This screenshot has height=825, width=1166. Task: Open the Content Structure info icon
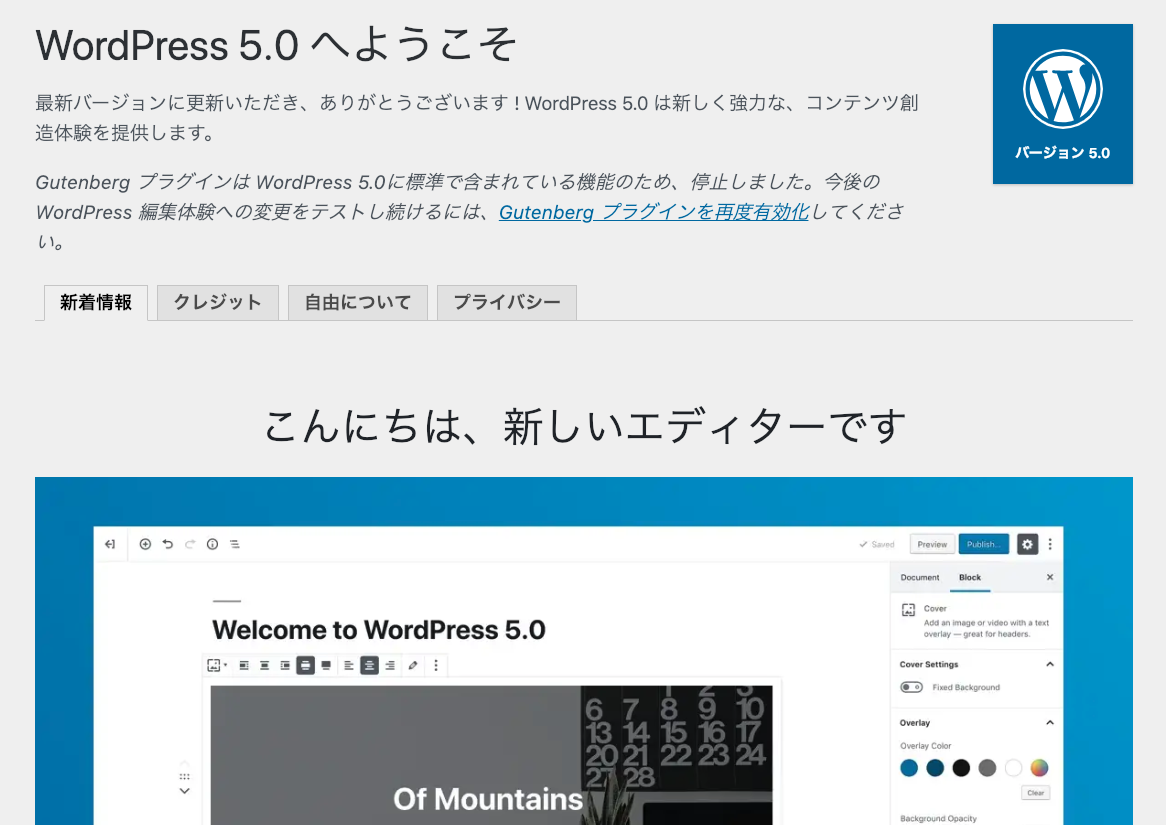[x=212, y=544]
